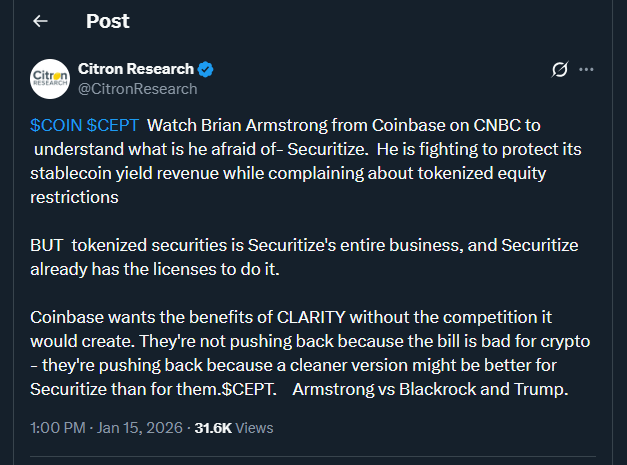The image size is (627, 465).
Task: Go back using the left arrow
Action: click(40, 21)
